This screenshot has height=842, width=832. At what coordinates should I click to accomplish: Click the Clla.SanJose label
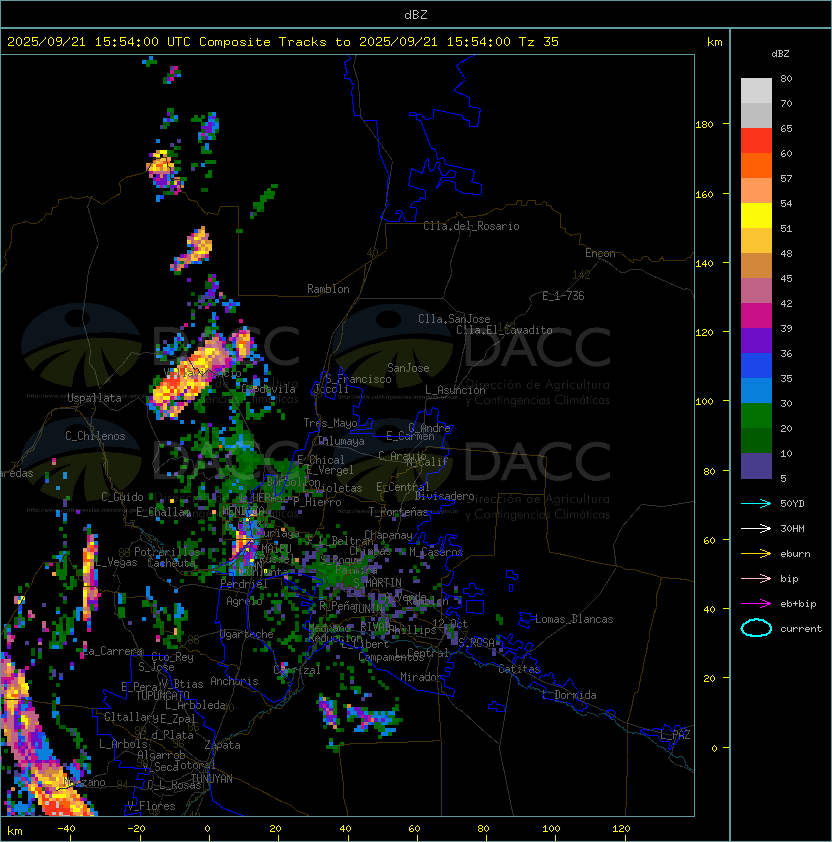[x=454, y=319]
